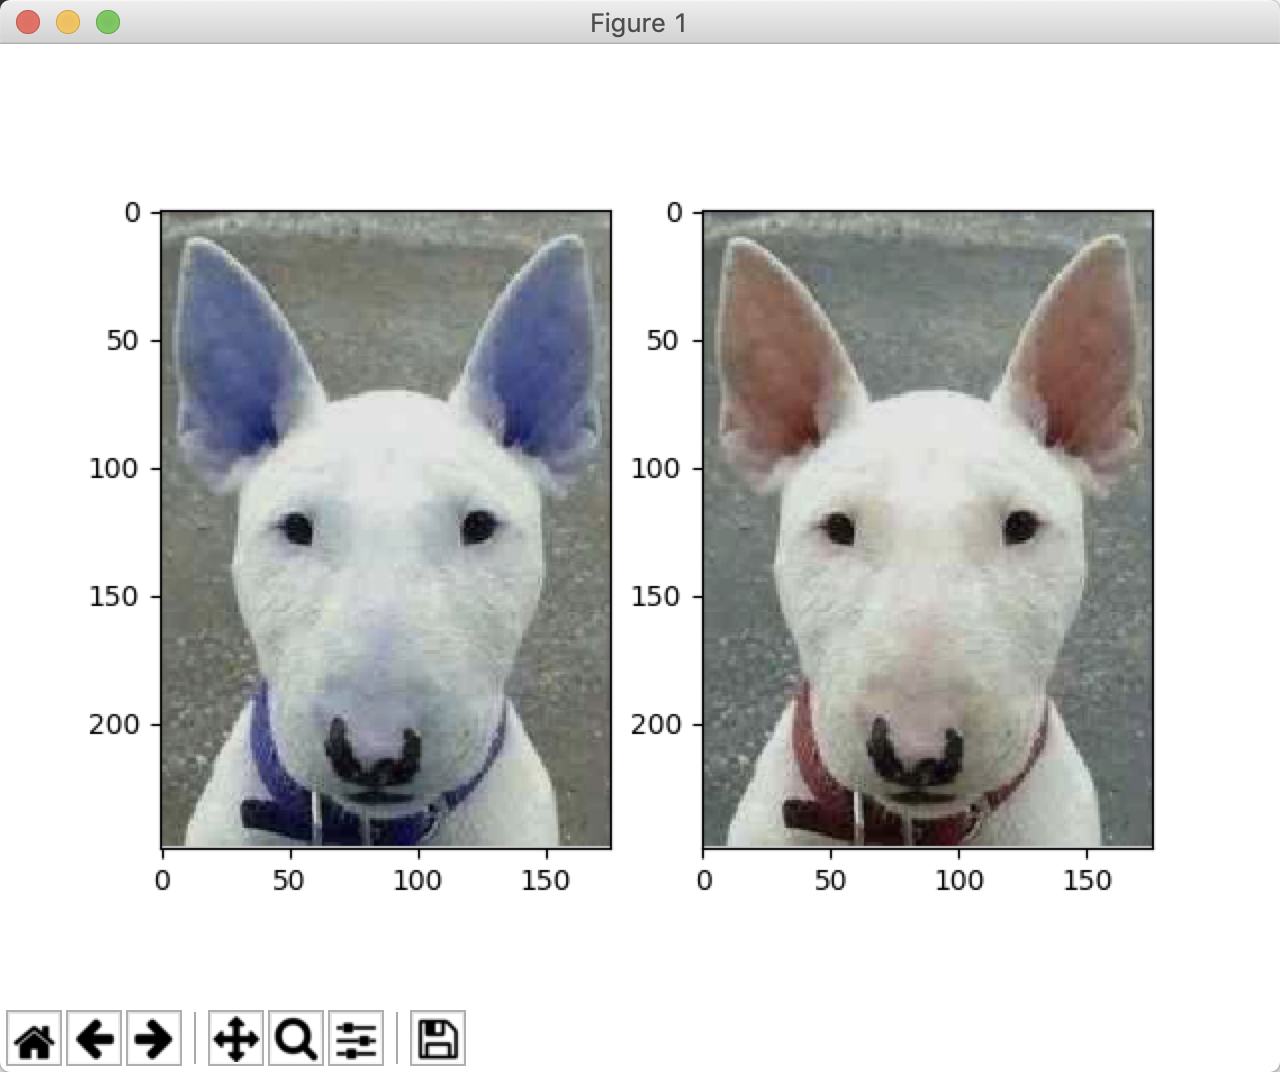
Task: Click the Figure 1 title bar text
Action: click(x=638, y=22)
